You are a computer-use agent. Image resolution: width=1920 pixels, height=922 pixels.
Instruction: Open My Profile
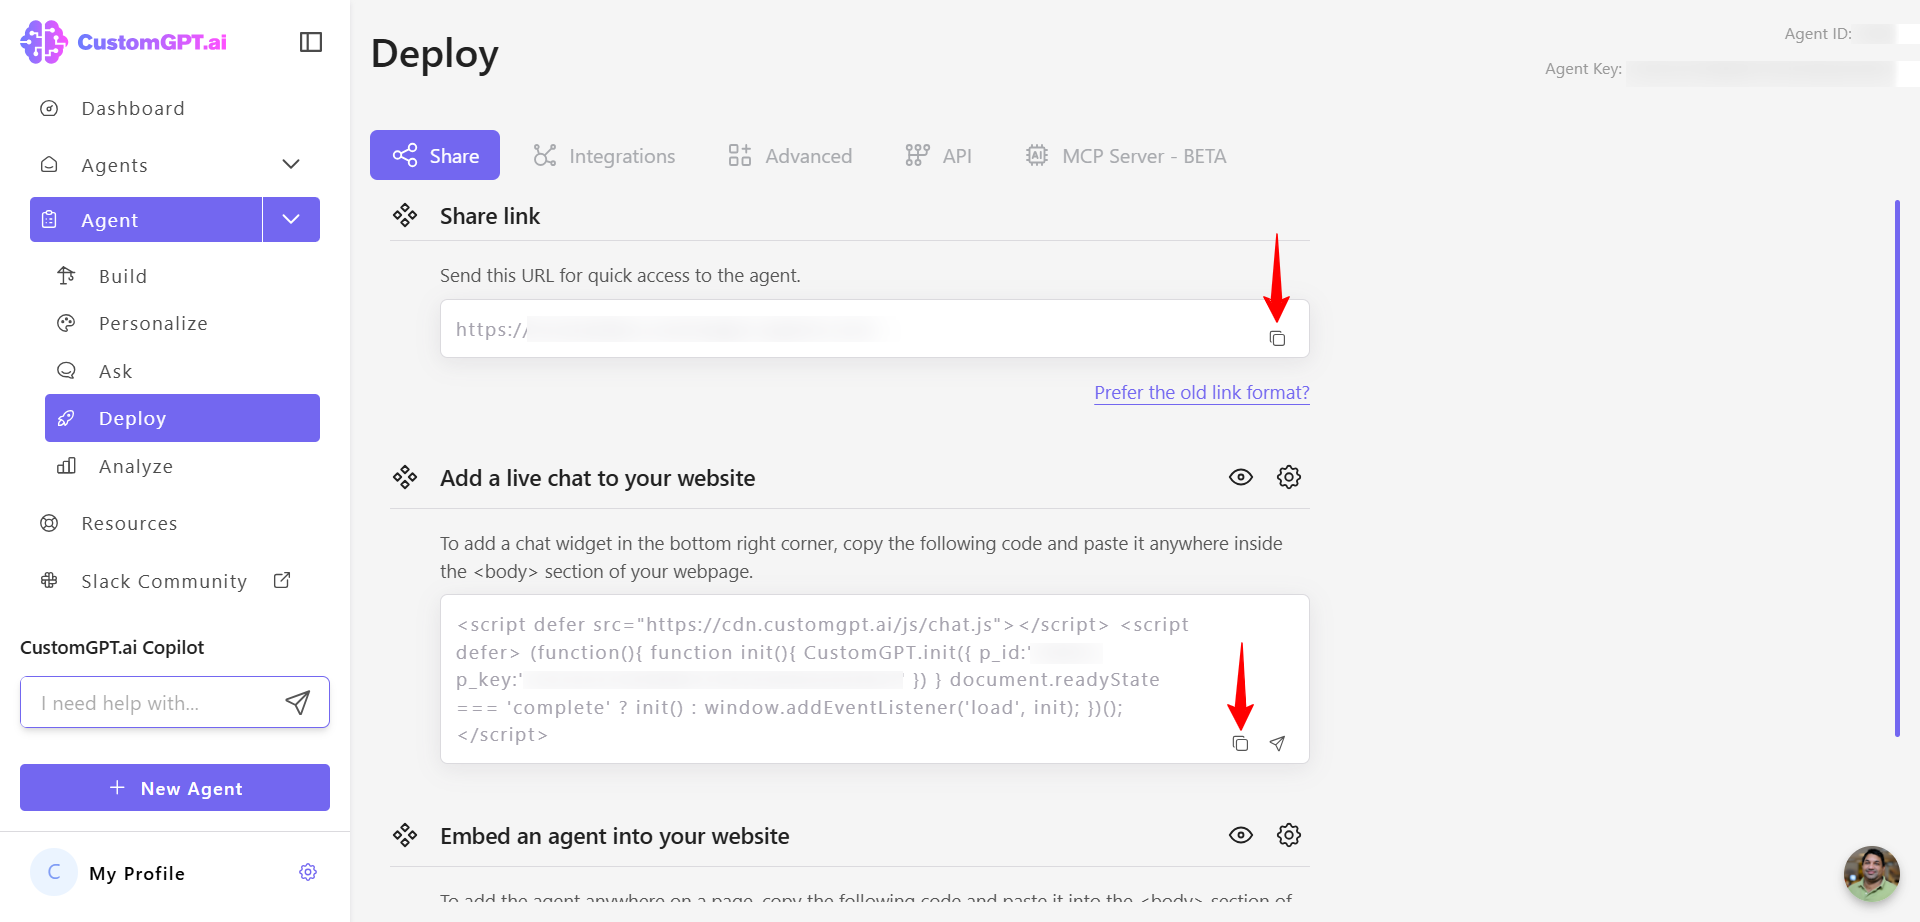137,873
